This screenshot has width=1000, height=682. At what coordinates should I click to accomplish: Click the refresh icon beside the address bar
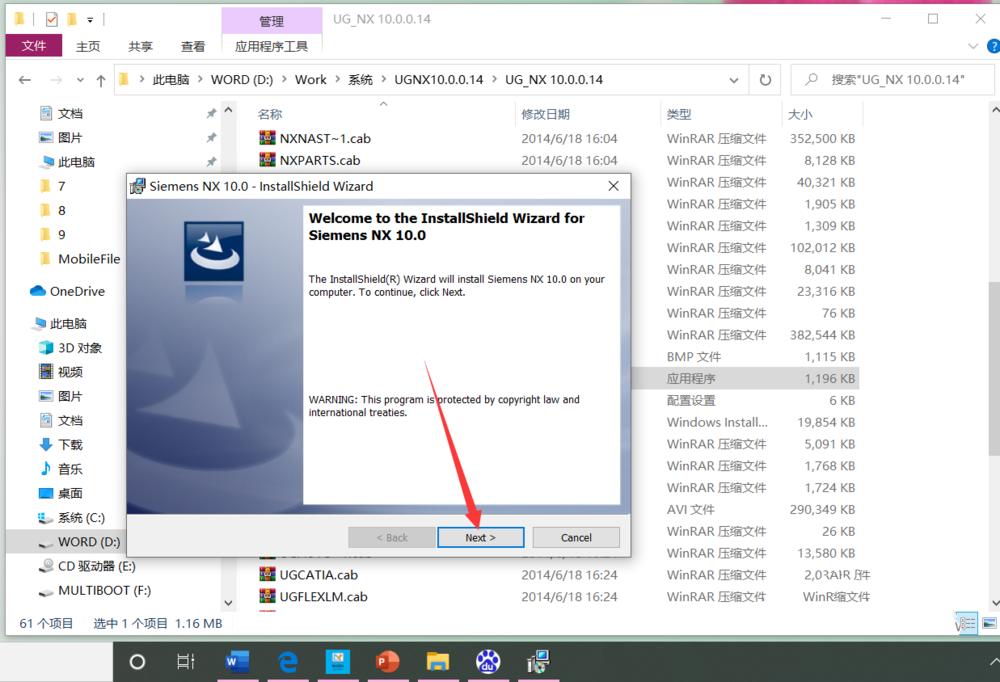coord(764,79)
